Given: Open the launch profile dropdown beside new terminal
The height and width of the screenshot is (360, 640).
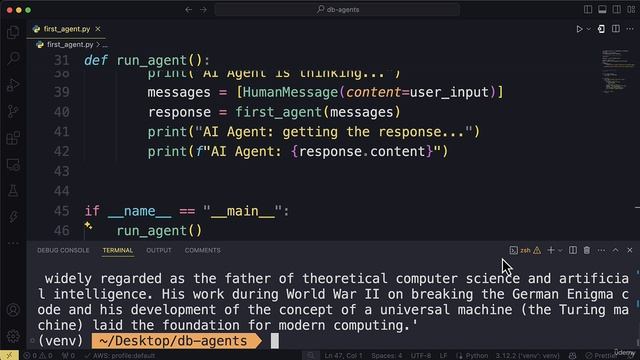Looking at the screenshot, I should click(x=560, y=250).
